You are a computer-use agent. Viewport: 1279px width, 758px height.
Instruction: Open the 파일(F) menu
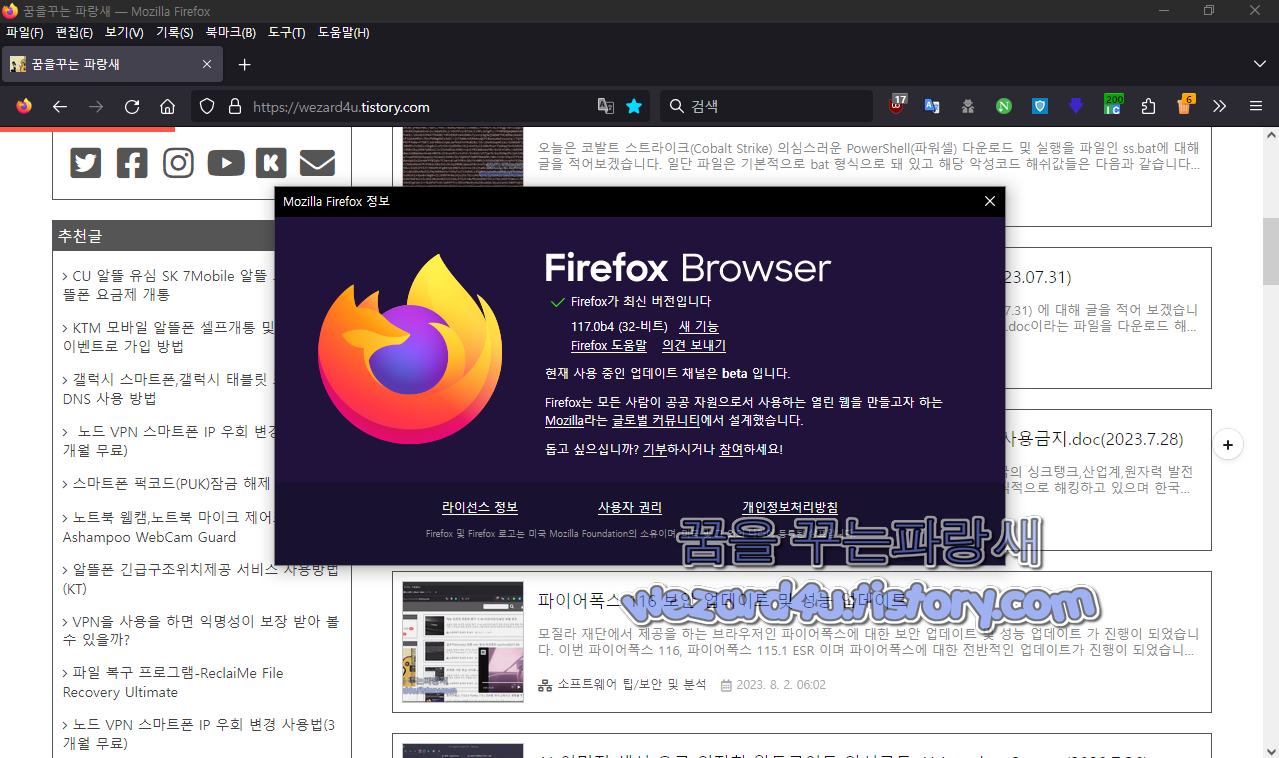coord(25,33)
